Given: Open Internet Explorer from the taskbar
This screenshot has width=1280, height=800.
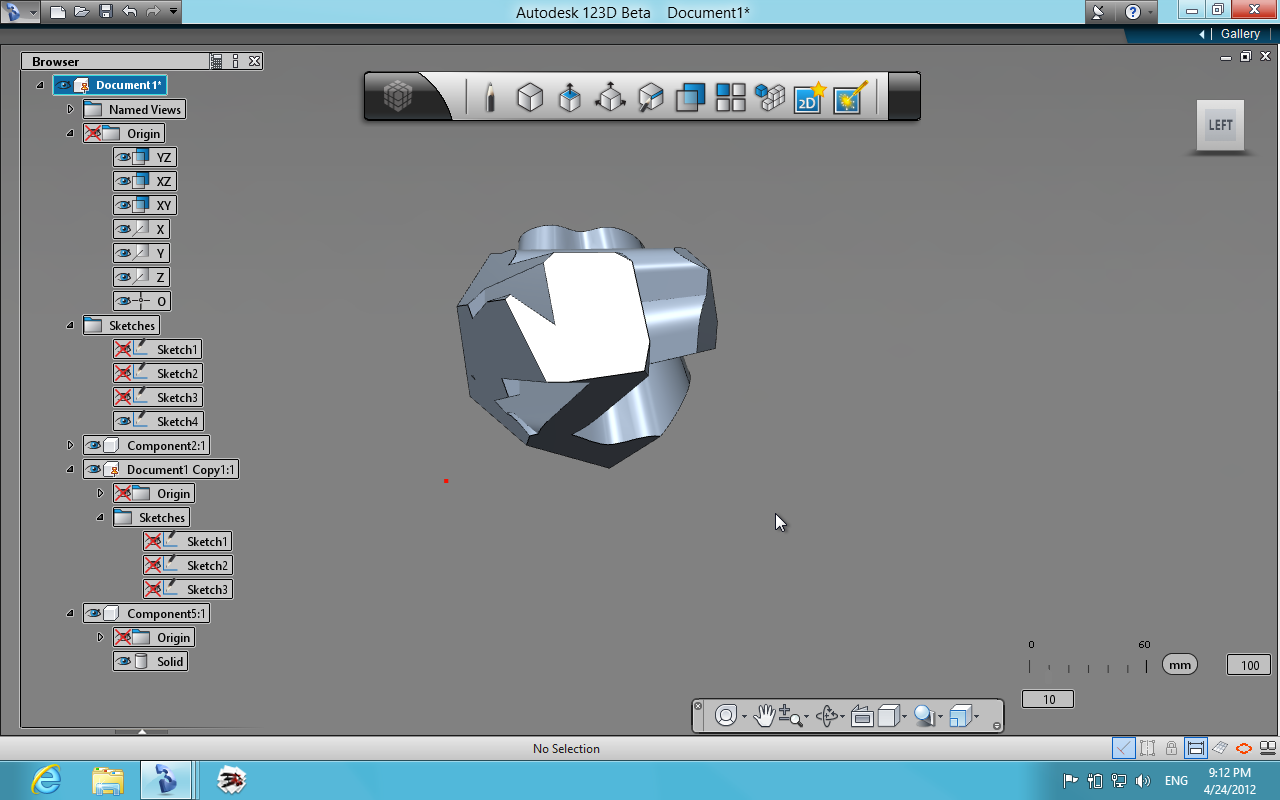Looking at the screenshot, I should click(x=46, y=780).
